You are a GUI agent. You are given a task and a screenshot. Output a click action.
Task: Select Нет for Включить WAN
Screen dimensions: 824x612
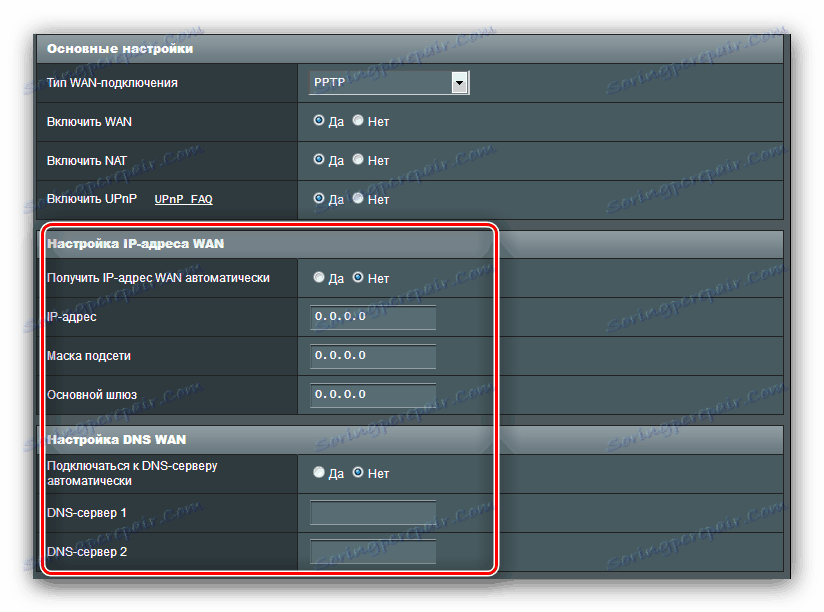point(358,121)
